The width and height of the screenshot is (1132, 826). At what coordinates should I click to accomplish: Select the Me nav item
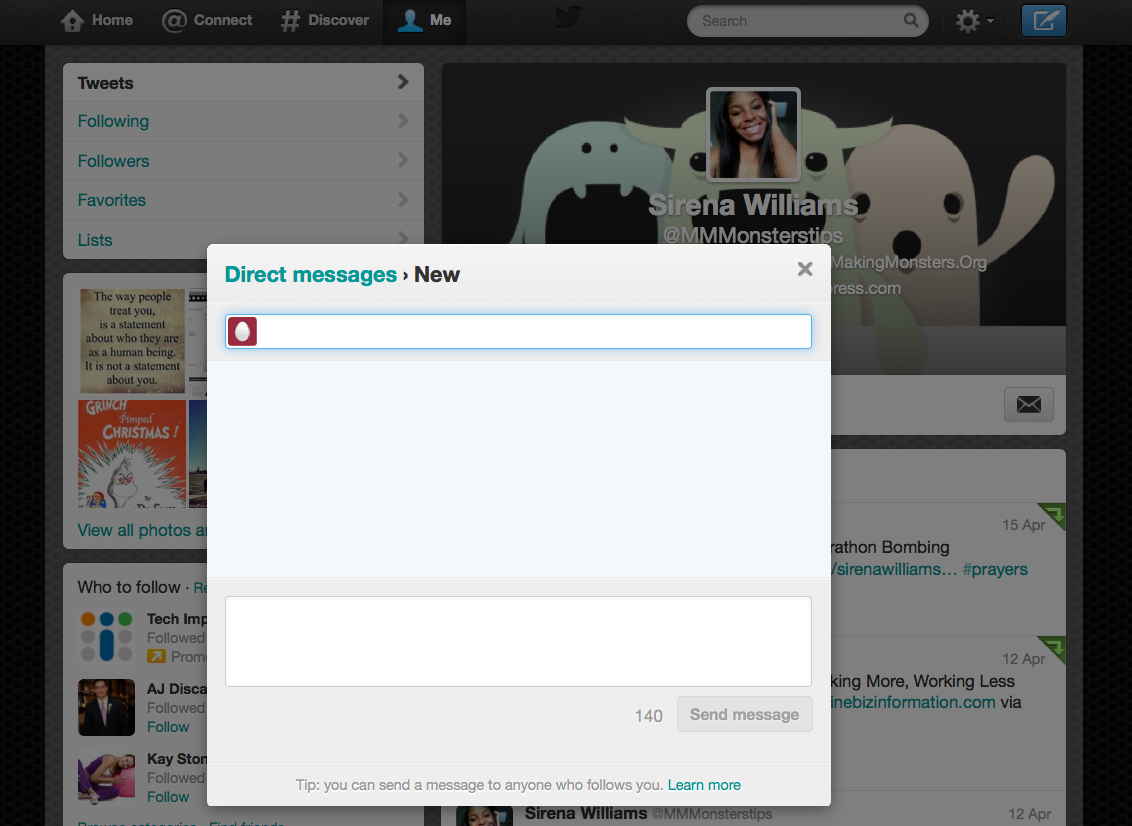tap(424, 20)
